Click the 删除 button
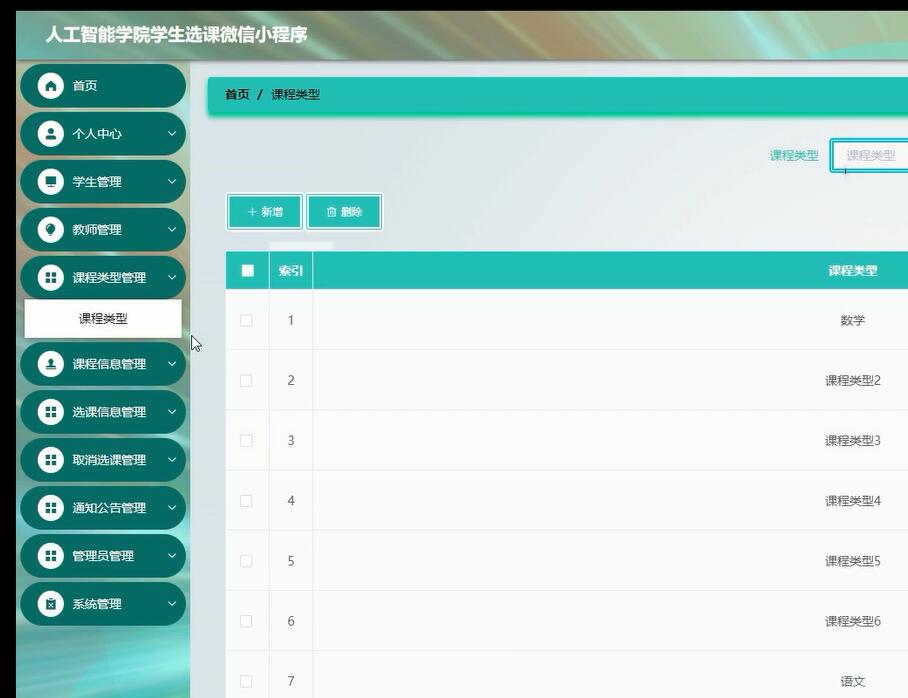Image resolution: width=908 pixels, height=698 pixels. pos(344,211)
